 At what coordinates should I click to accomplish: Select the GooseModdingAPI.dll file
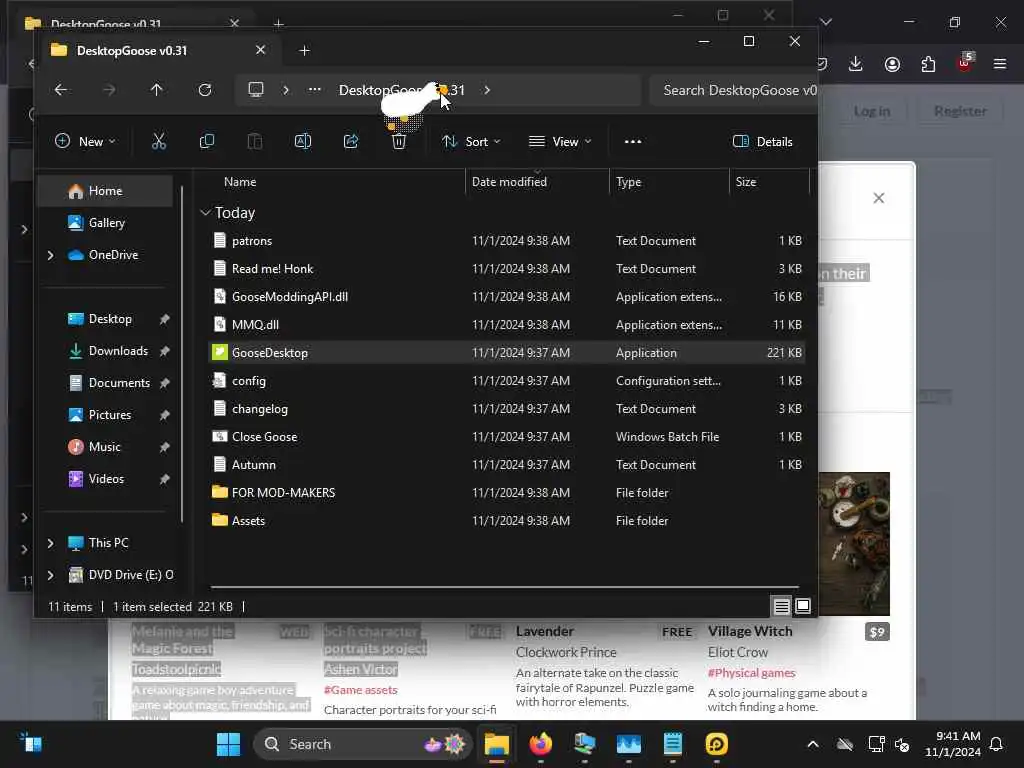[289, 296]
